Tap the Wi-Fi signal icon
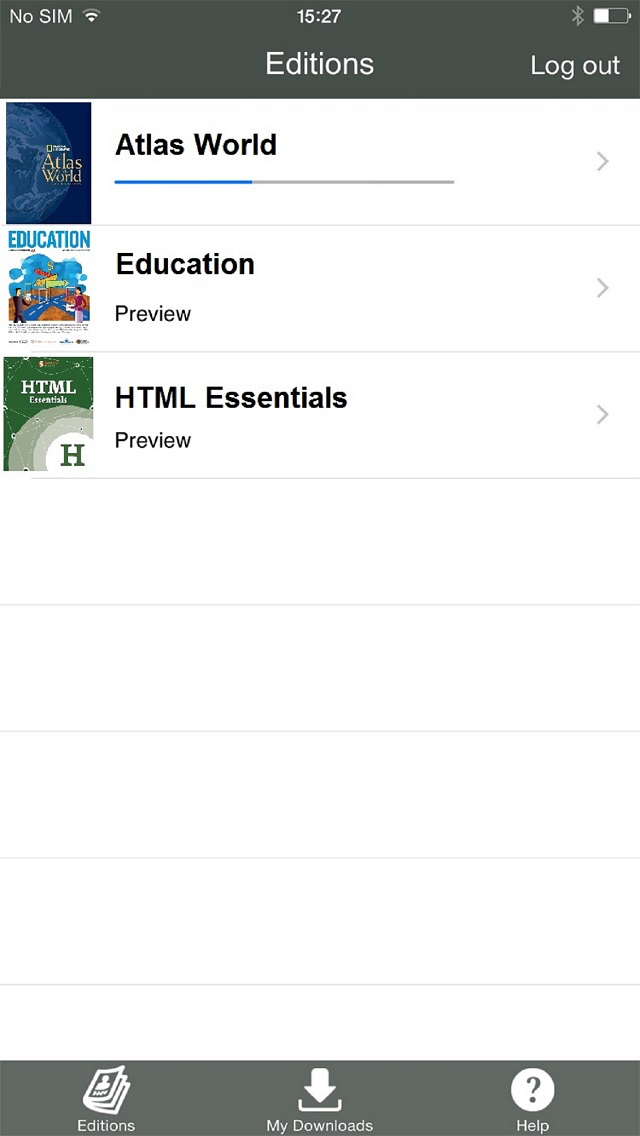This screenshot has height=1136, width=640. click(91, 16)
